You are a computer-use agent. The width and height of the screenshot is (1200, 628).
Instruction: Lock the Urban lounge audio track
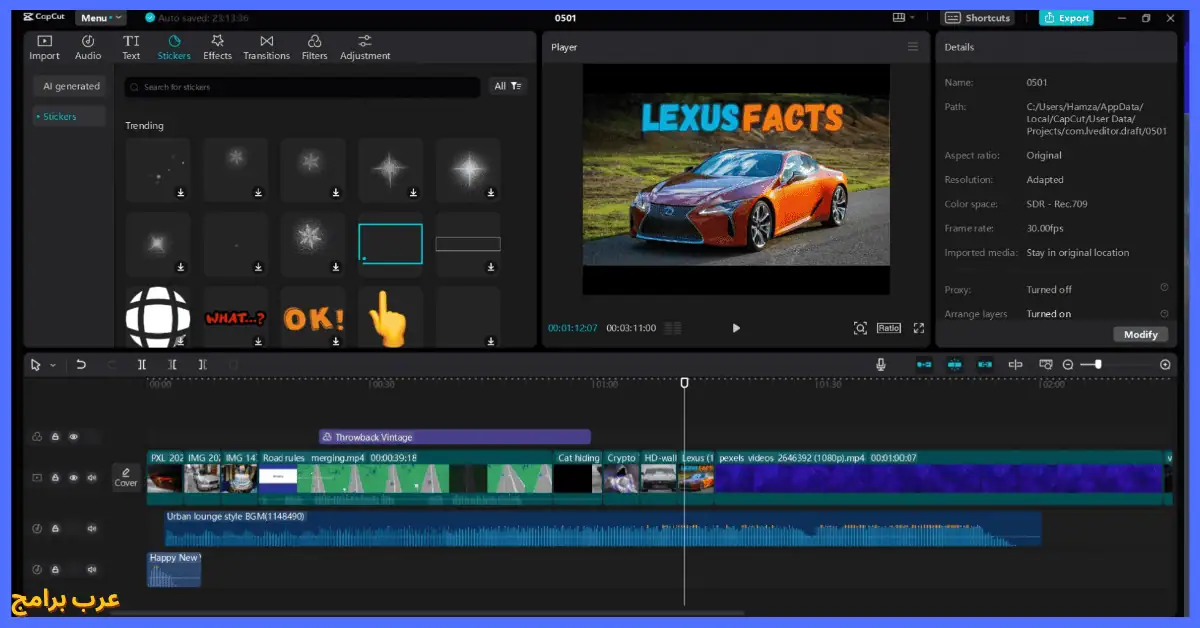[x=55, y=528]
